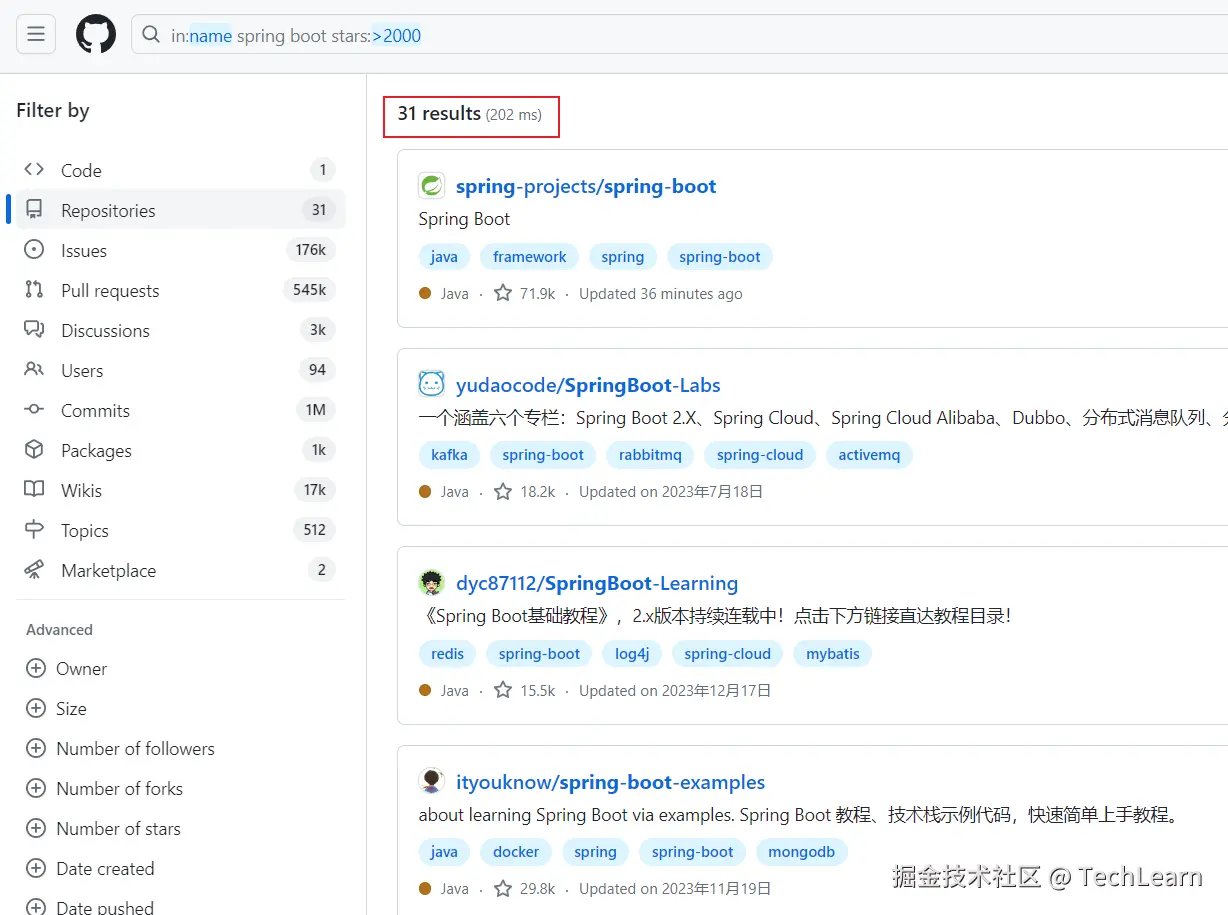Click the 71.9k star count

[525, 293]
